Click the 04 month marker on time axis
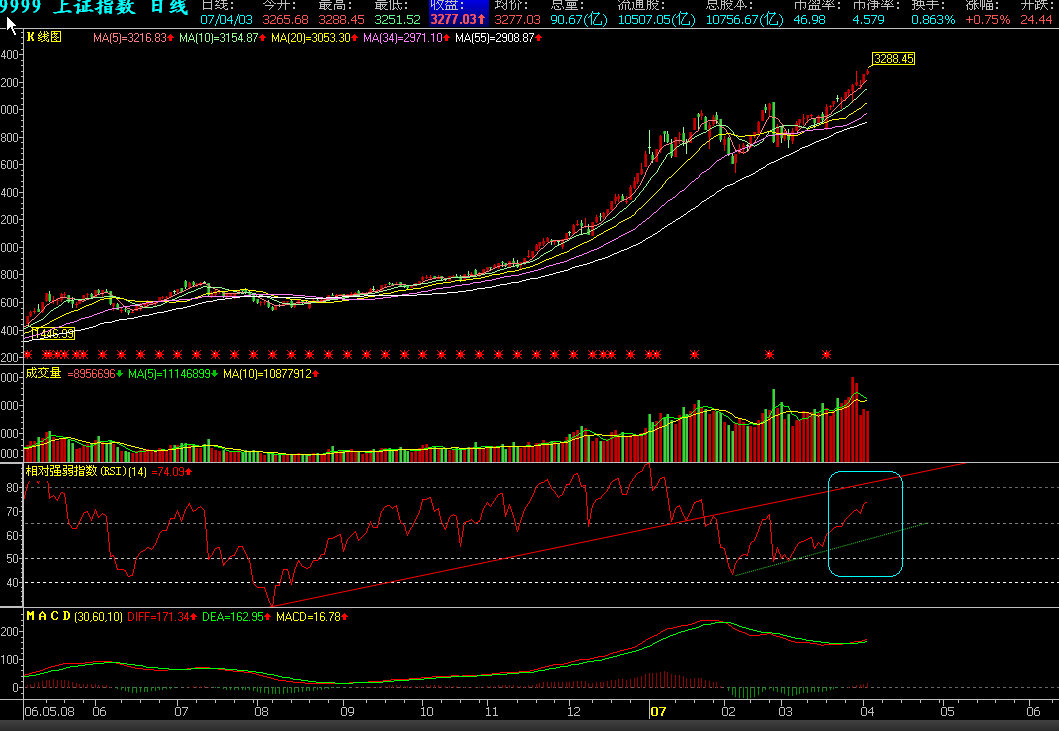1059x731 pixels. (x=867, y=711)
